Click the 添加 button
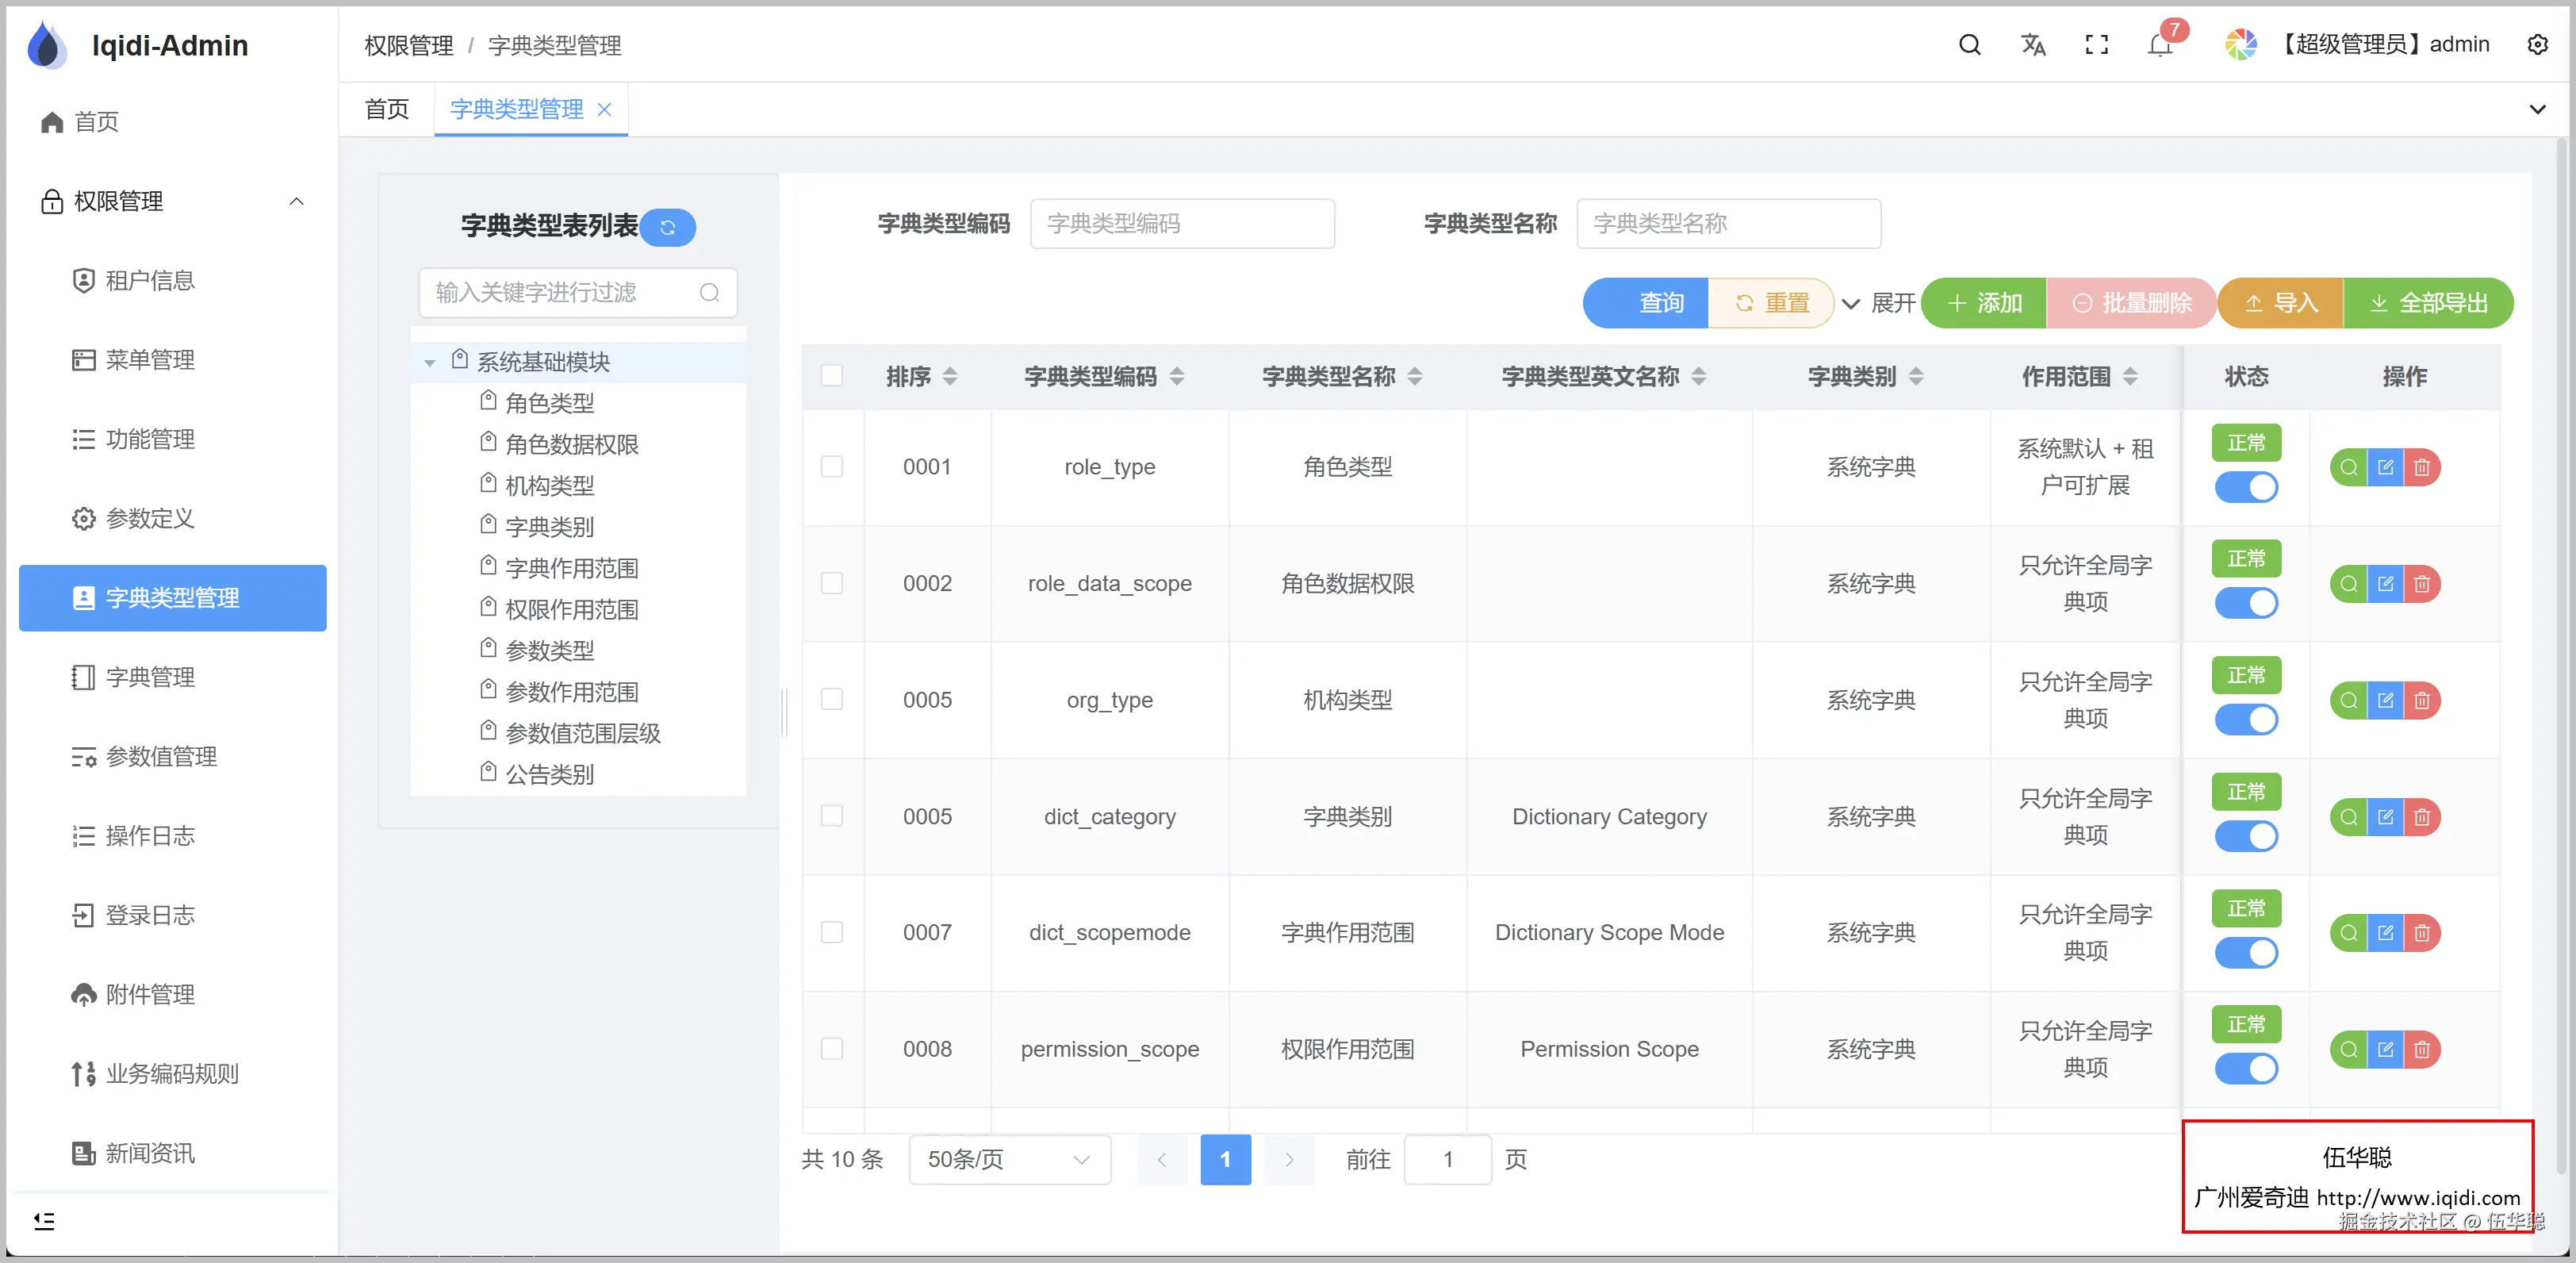 point(1984,303)
